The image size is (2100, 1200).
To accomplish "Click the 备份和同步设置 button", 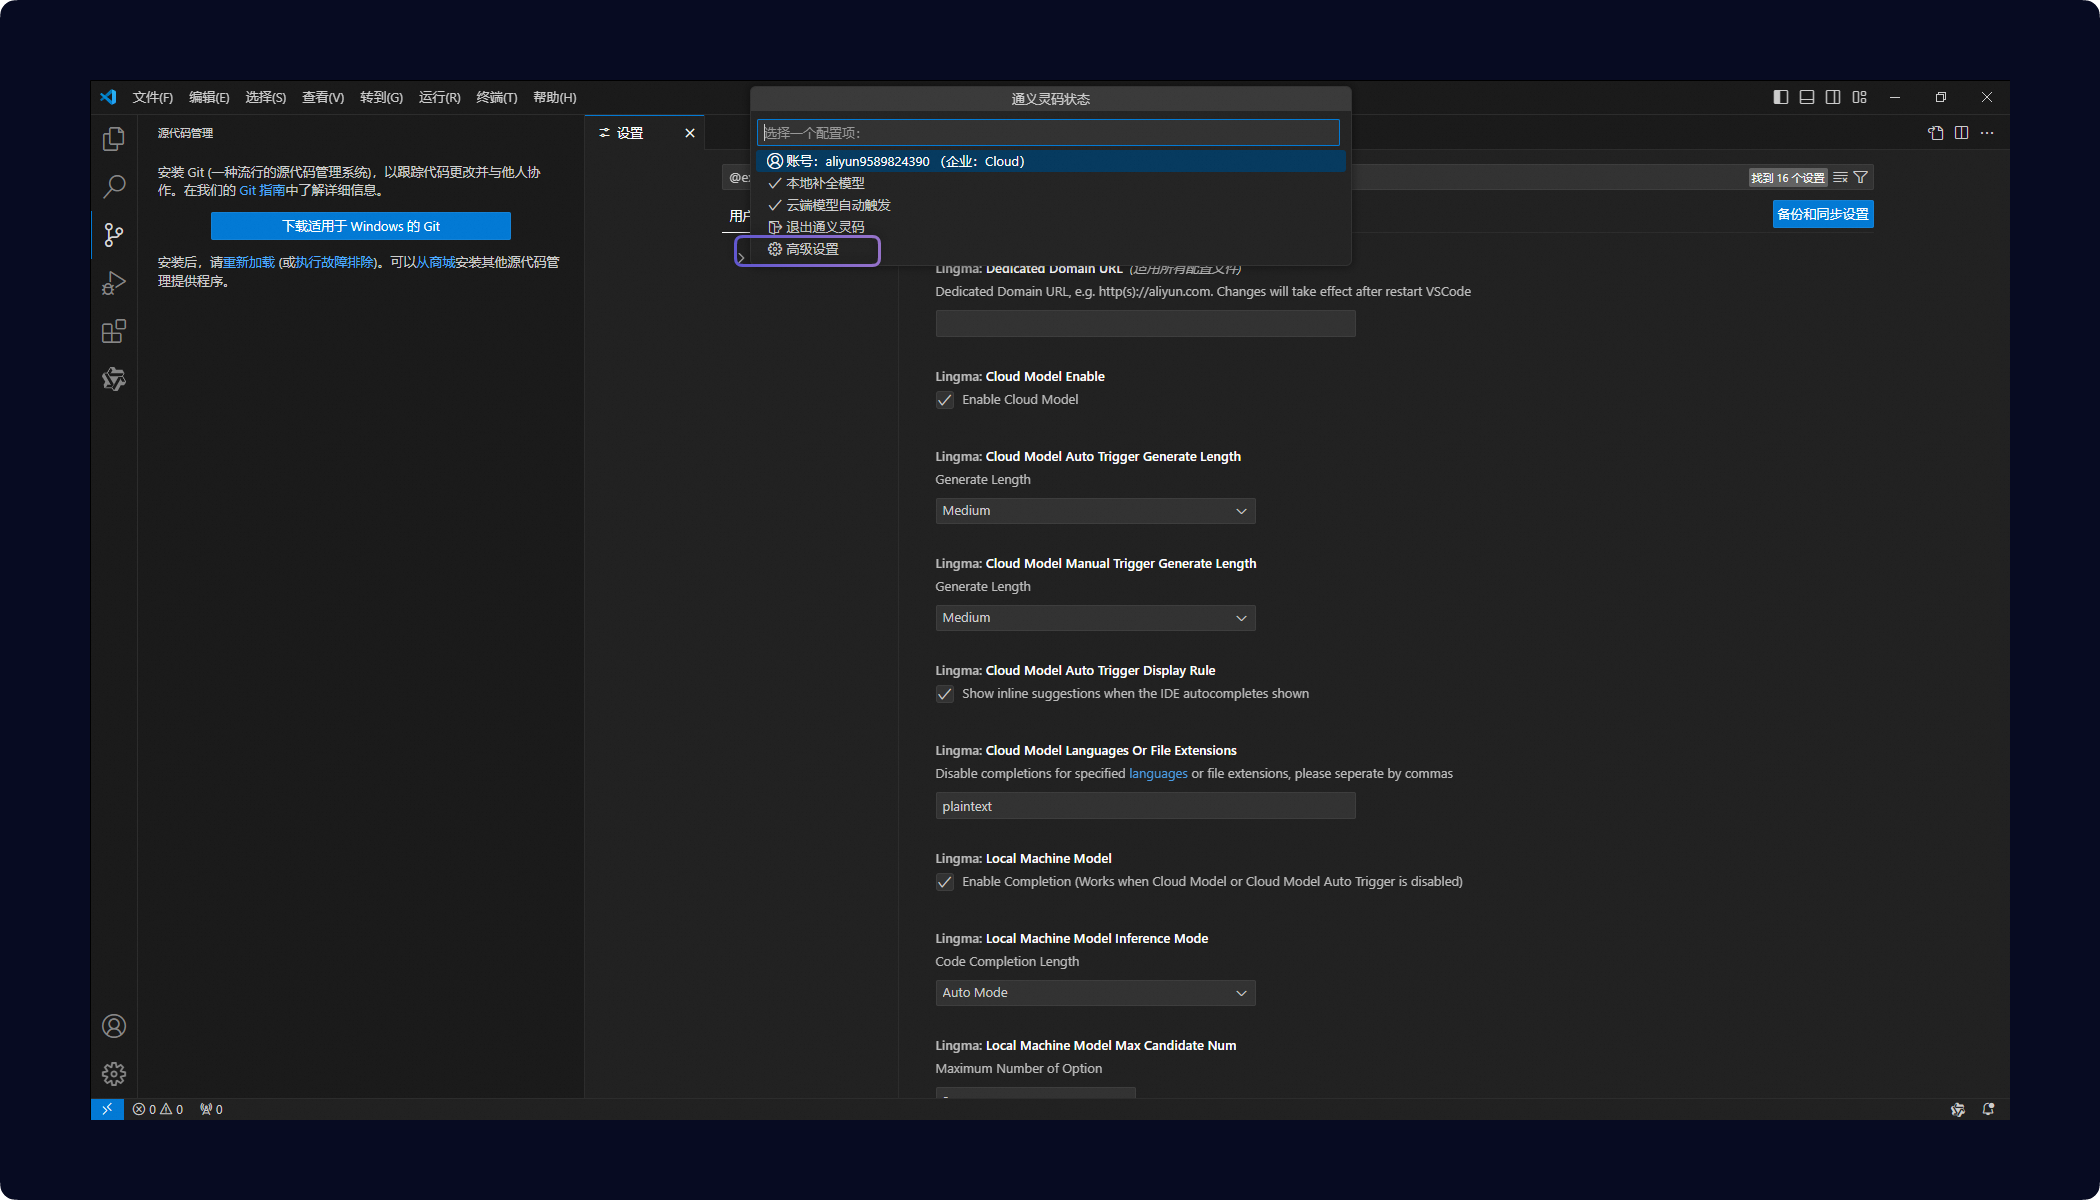I will (x=1823, y=214).
